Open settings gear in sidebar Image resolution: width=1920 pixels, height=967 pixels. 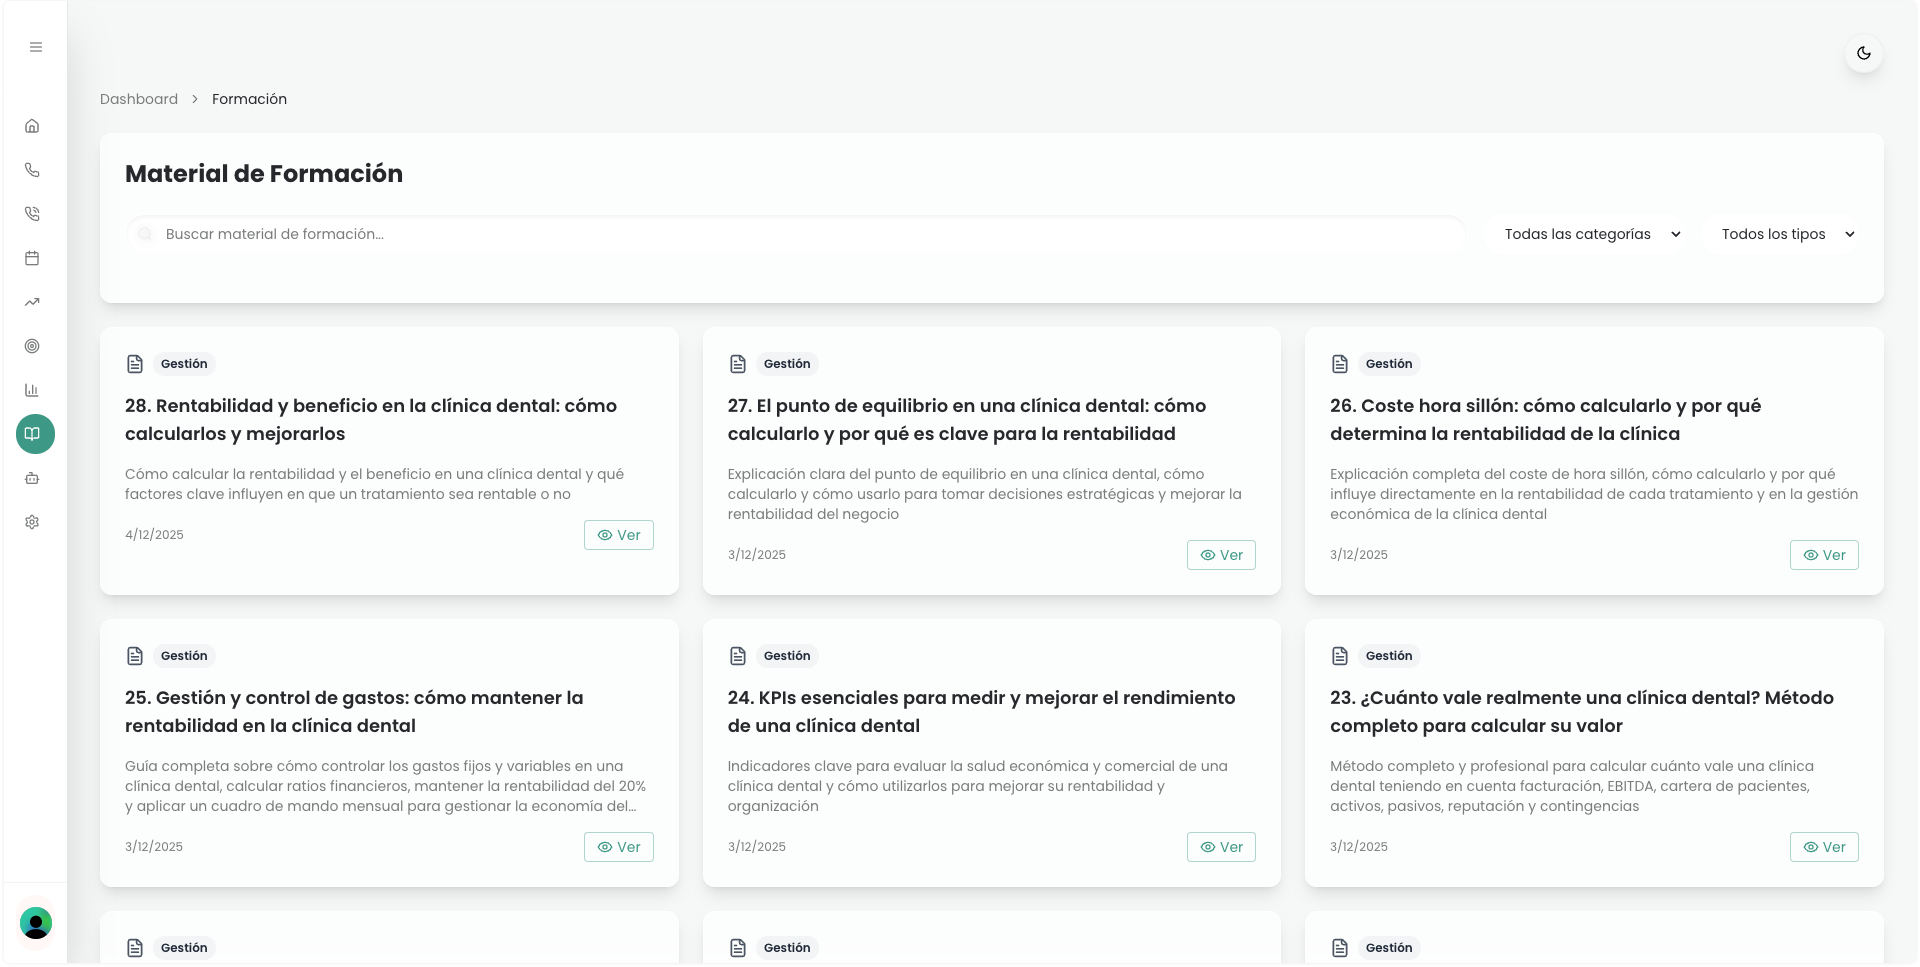point(32,522)
